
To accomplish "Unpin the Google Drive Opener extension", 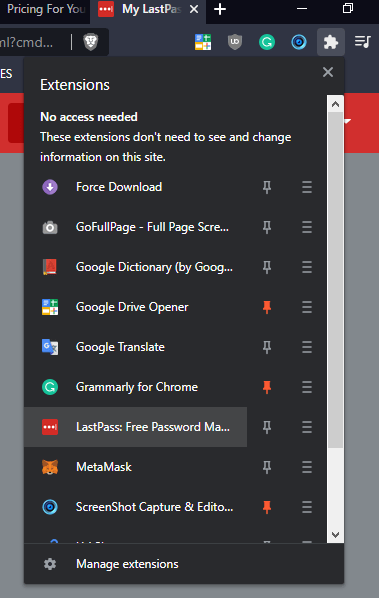I will pos(267,307).
